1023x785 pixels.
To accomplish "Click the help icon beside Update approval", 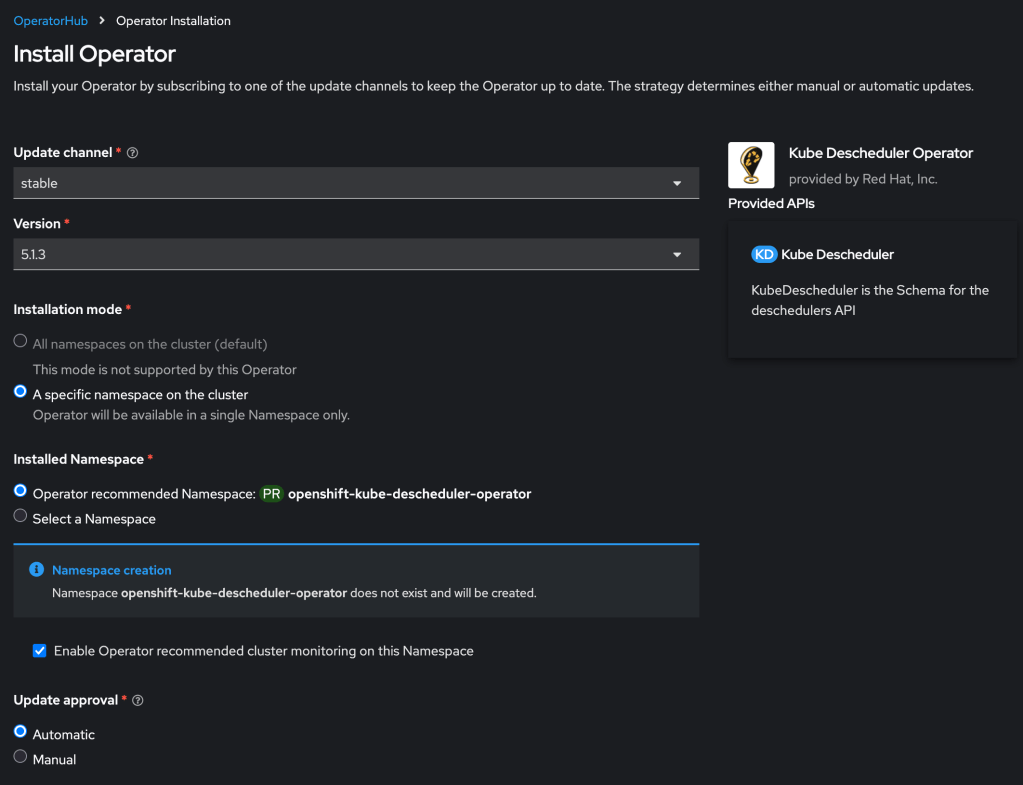I will (138, 701).
